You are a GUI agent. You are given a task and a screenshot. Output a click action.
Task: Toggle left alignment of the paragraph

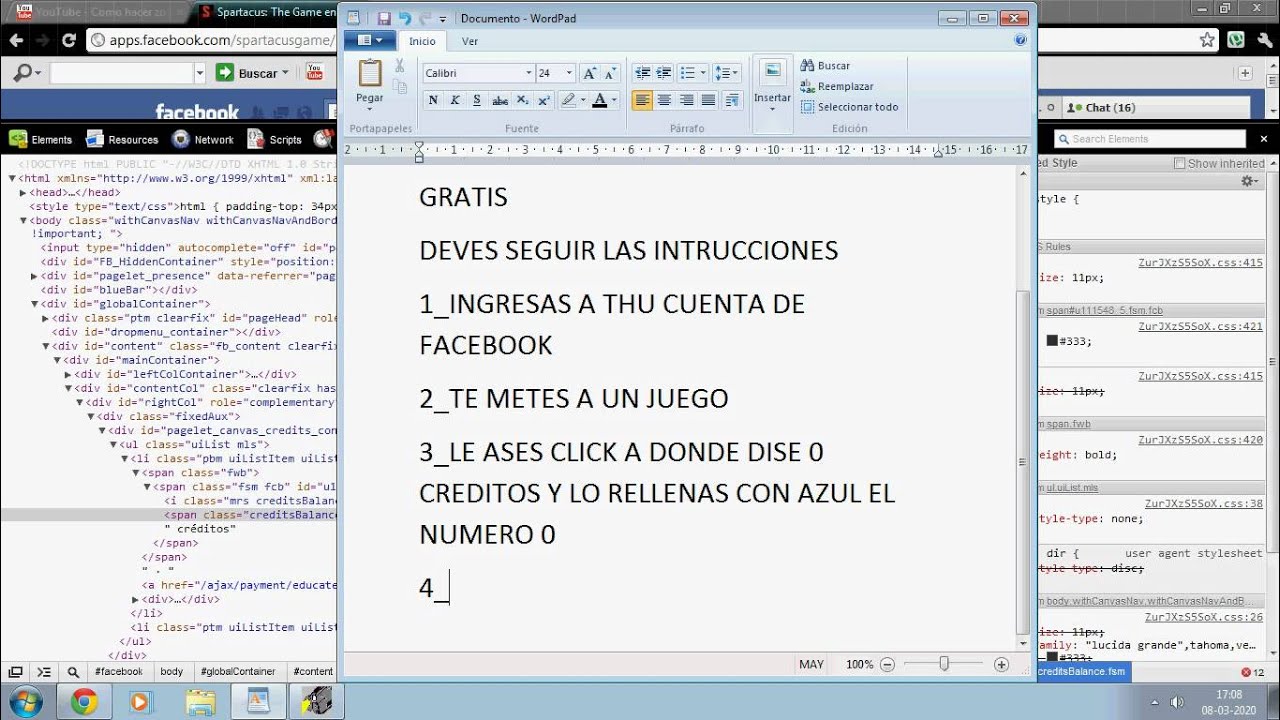point(642,100)
